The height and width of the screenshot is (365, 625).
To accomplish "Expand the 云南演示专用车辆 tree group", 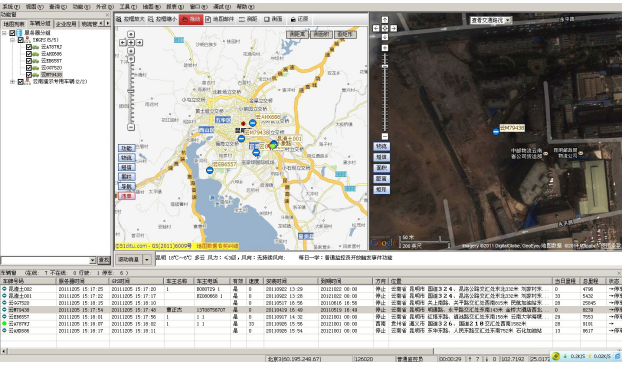I will pyautogui.click(x=12, y=82).
